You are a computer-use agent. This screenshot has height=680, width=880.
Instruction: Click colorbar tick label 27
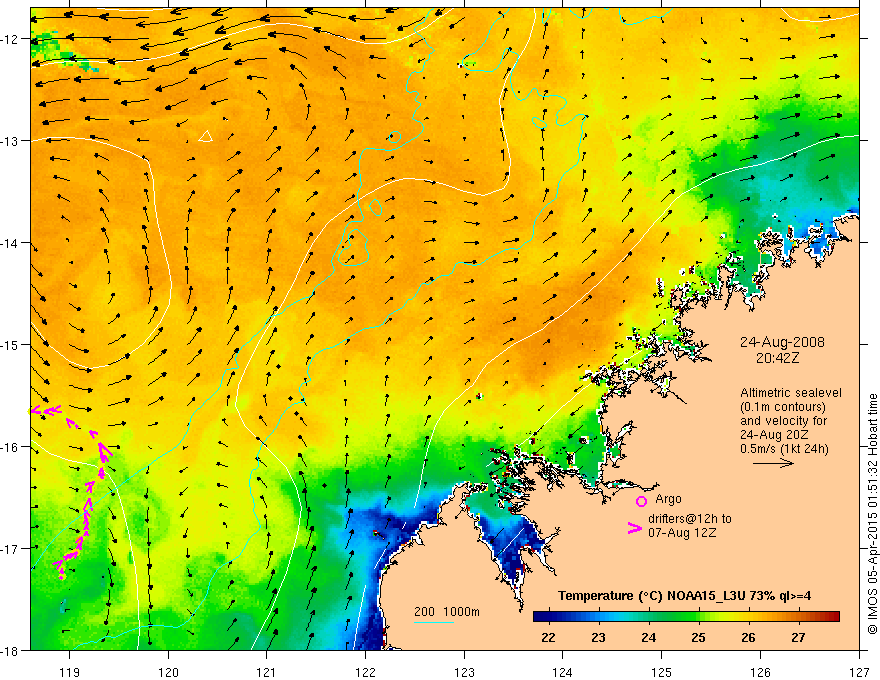pyautogui.click(x=798, y=638)
